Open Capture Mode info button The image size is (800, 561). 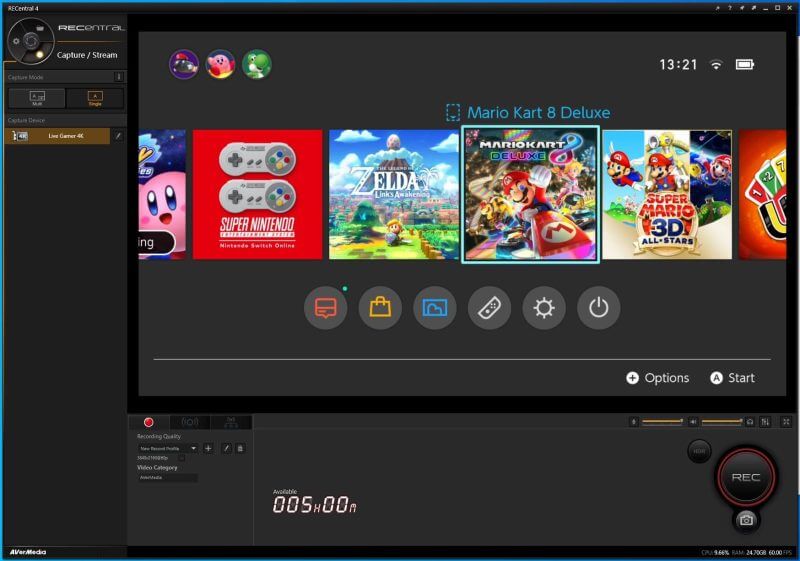[119, 76]
